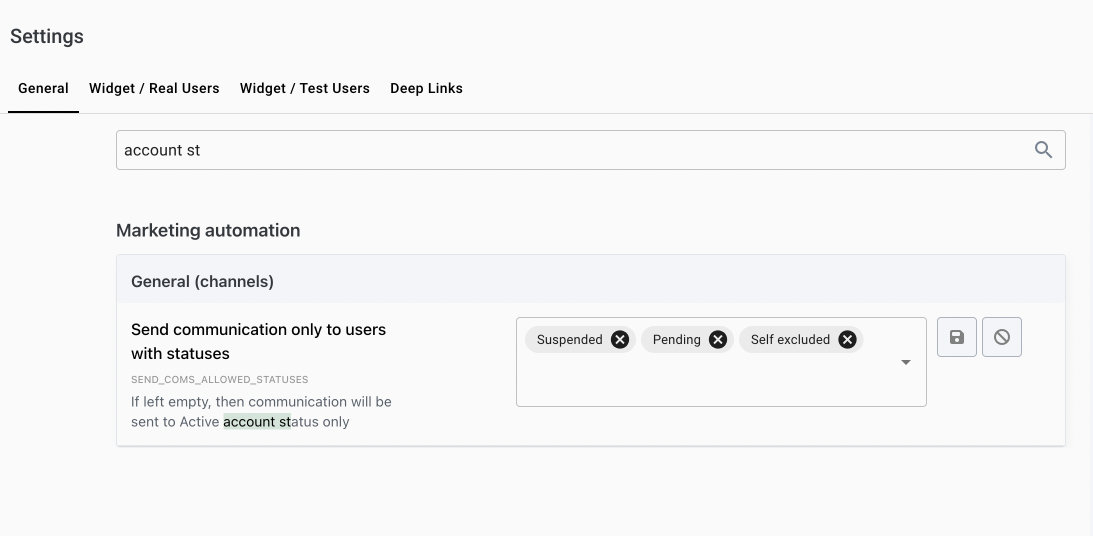Go to the Deep Links tab
The height and width of the screenshot is (536, 1093).
click(x=426, y=88)
